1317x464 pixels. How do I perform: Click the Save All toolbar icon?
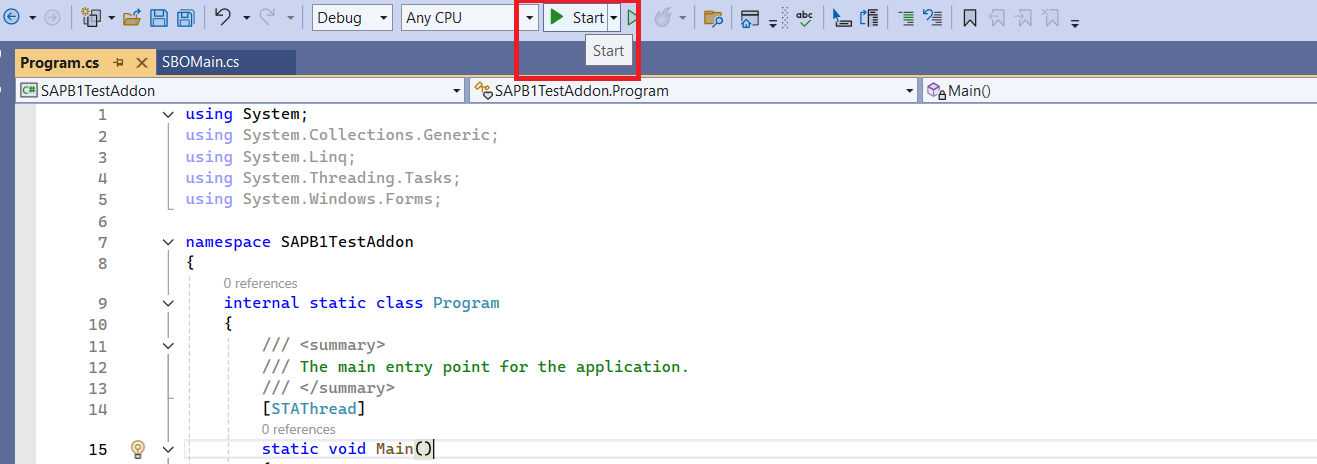(185, 18)
